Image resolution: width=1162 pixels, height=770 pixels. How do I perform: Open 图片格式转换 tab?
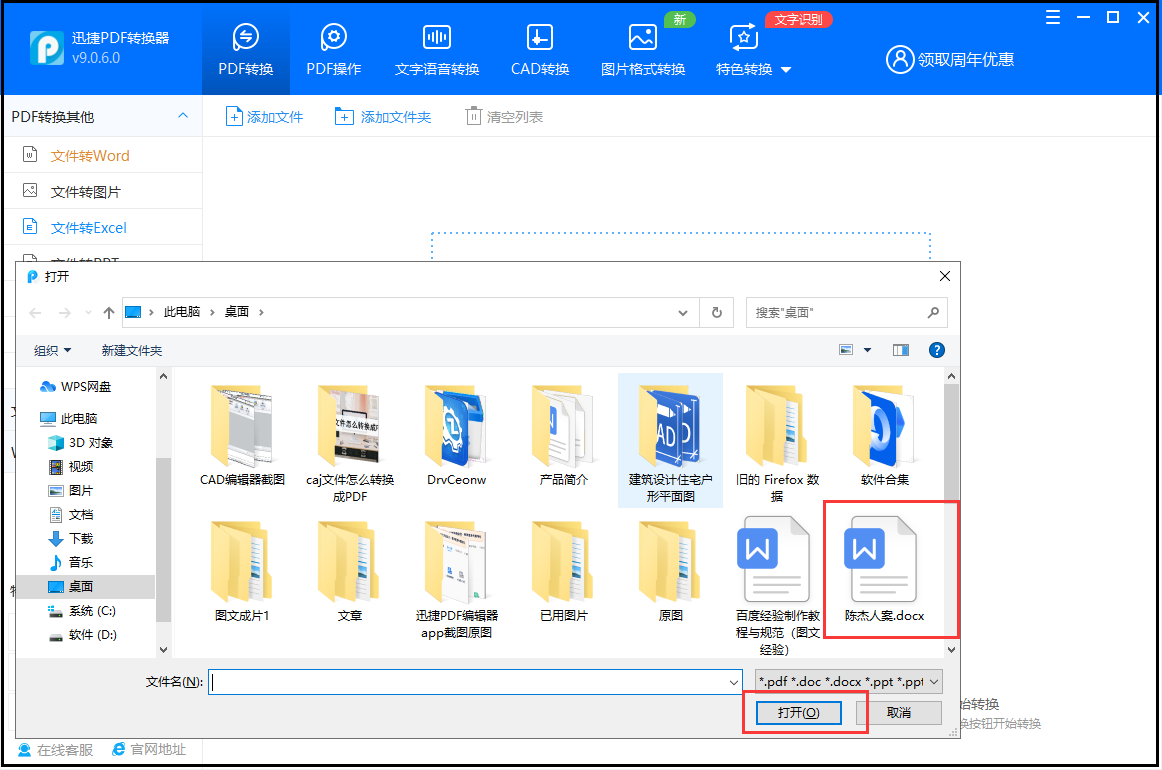pos(643,49)
